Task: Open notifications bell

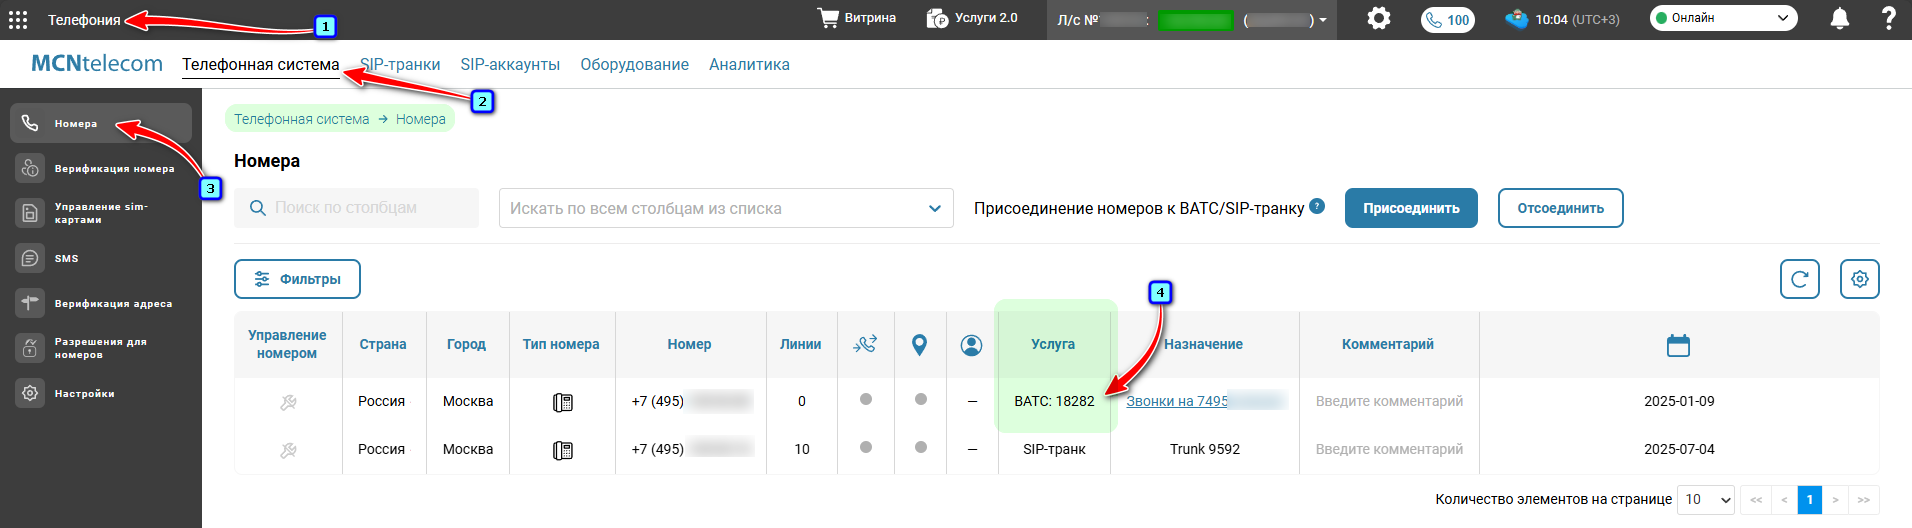Action: click(1840, 18)
